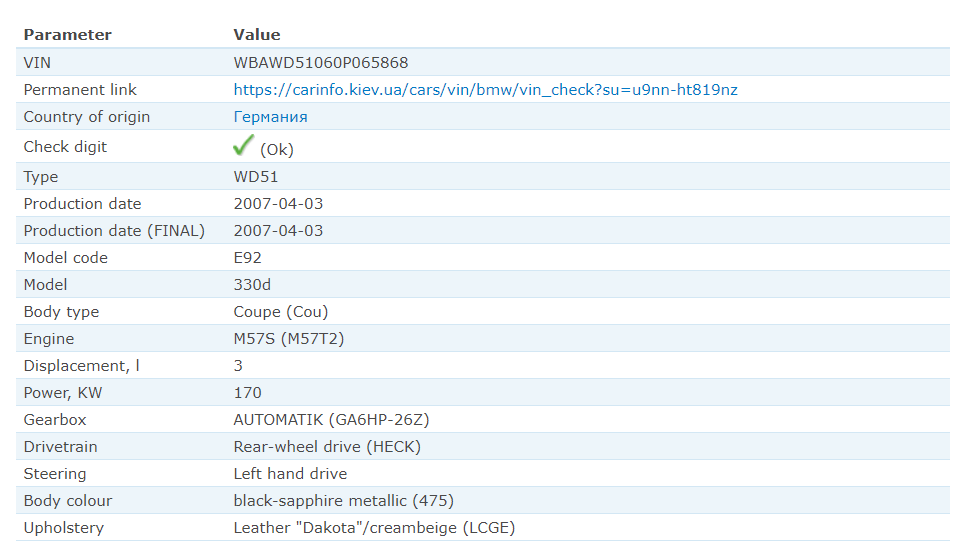Open the carinfo.kiev.ua permanent link
The image size is (970, 551).
coord(485,90)
